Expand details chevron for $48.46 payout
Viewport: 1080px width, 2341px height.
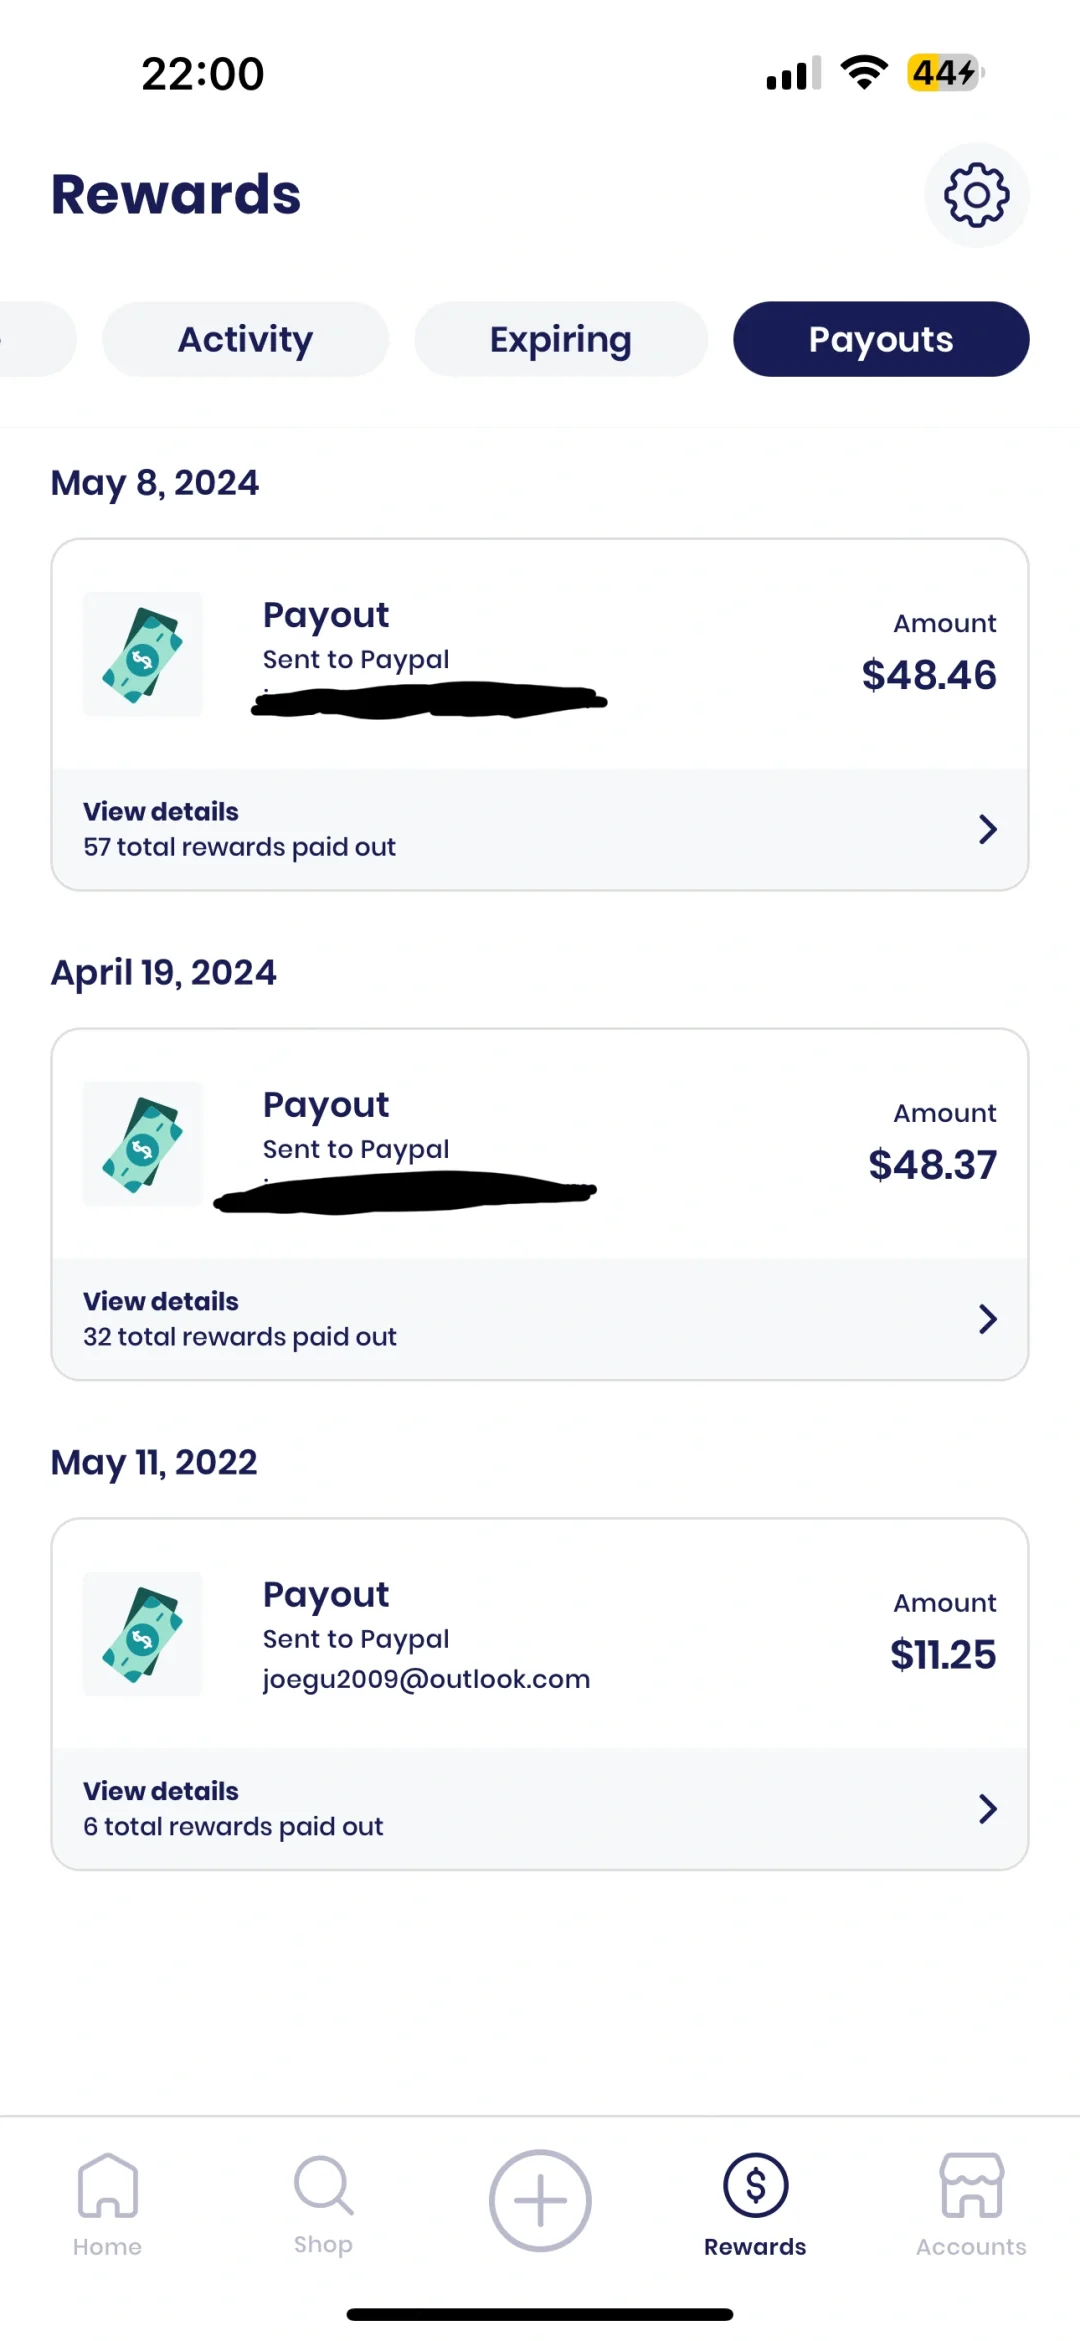[x=987, y=829]
